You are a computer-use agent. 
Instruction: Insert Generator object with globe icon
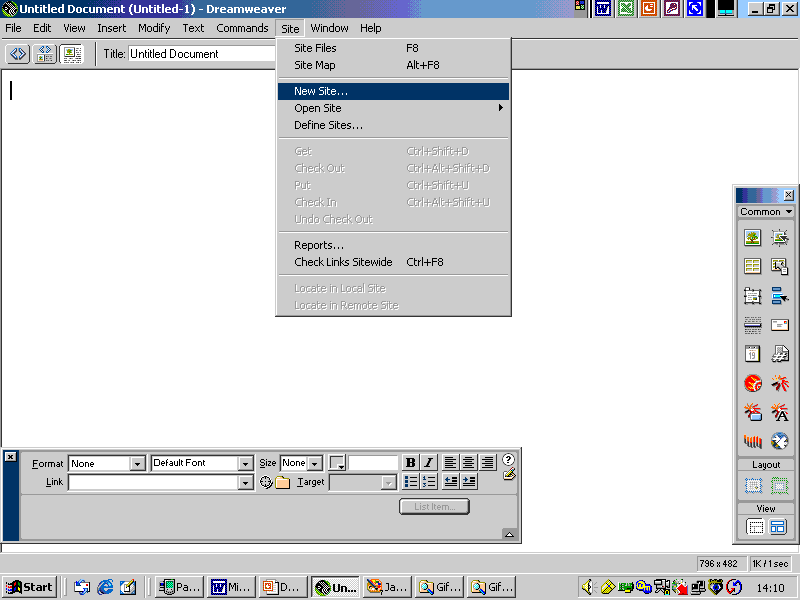click(x=780, y=441)
